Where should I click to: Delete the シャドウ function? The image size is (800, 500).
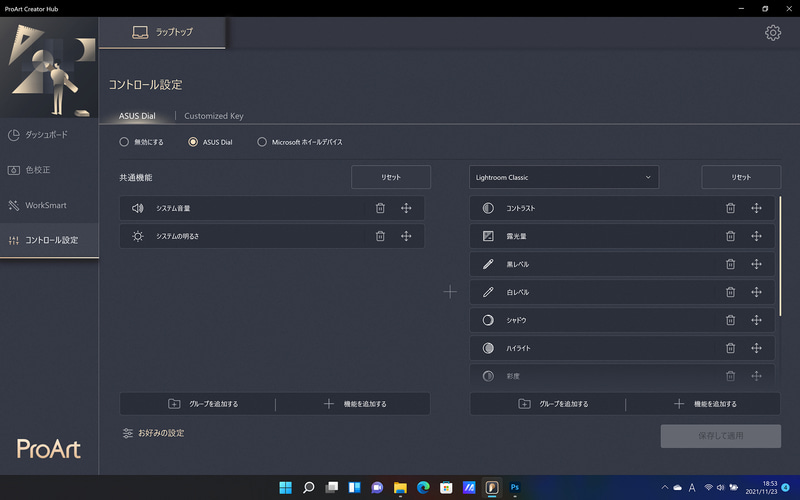click(731, 320)
